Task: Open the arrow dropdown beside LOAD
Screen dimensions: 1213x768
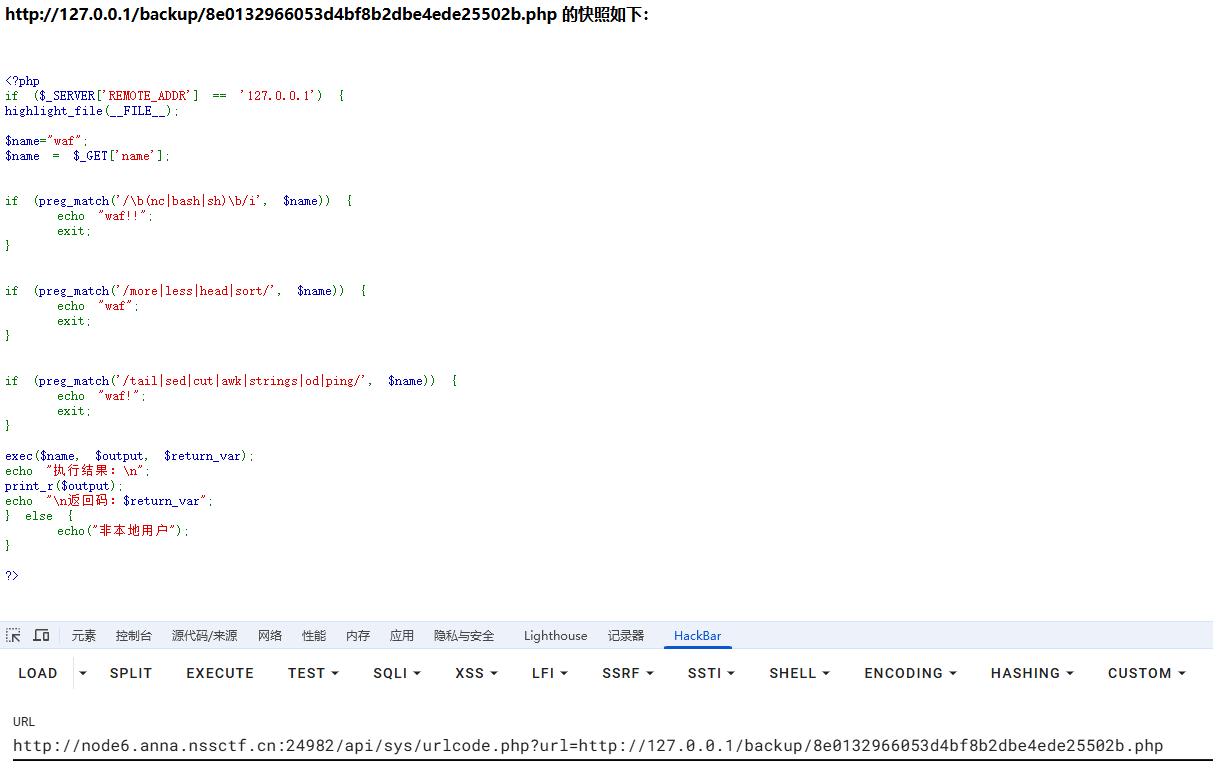Action: pyautogui.click(x=83, y=673)
